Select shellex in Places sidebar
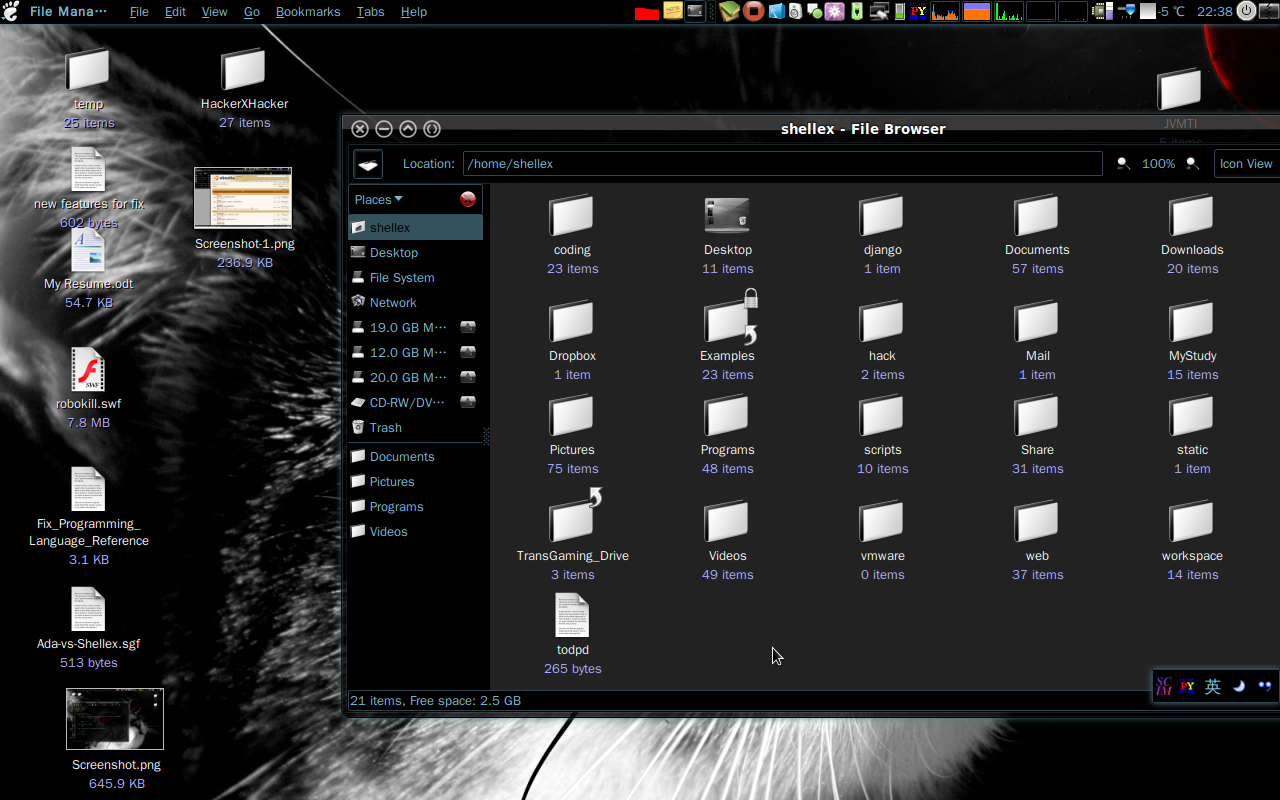The height and width of the screenshot is (800, 1280). 415,227
